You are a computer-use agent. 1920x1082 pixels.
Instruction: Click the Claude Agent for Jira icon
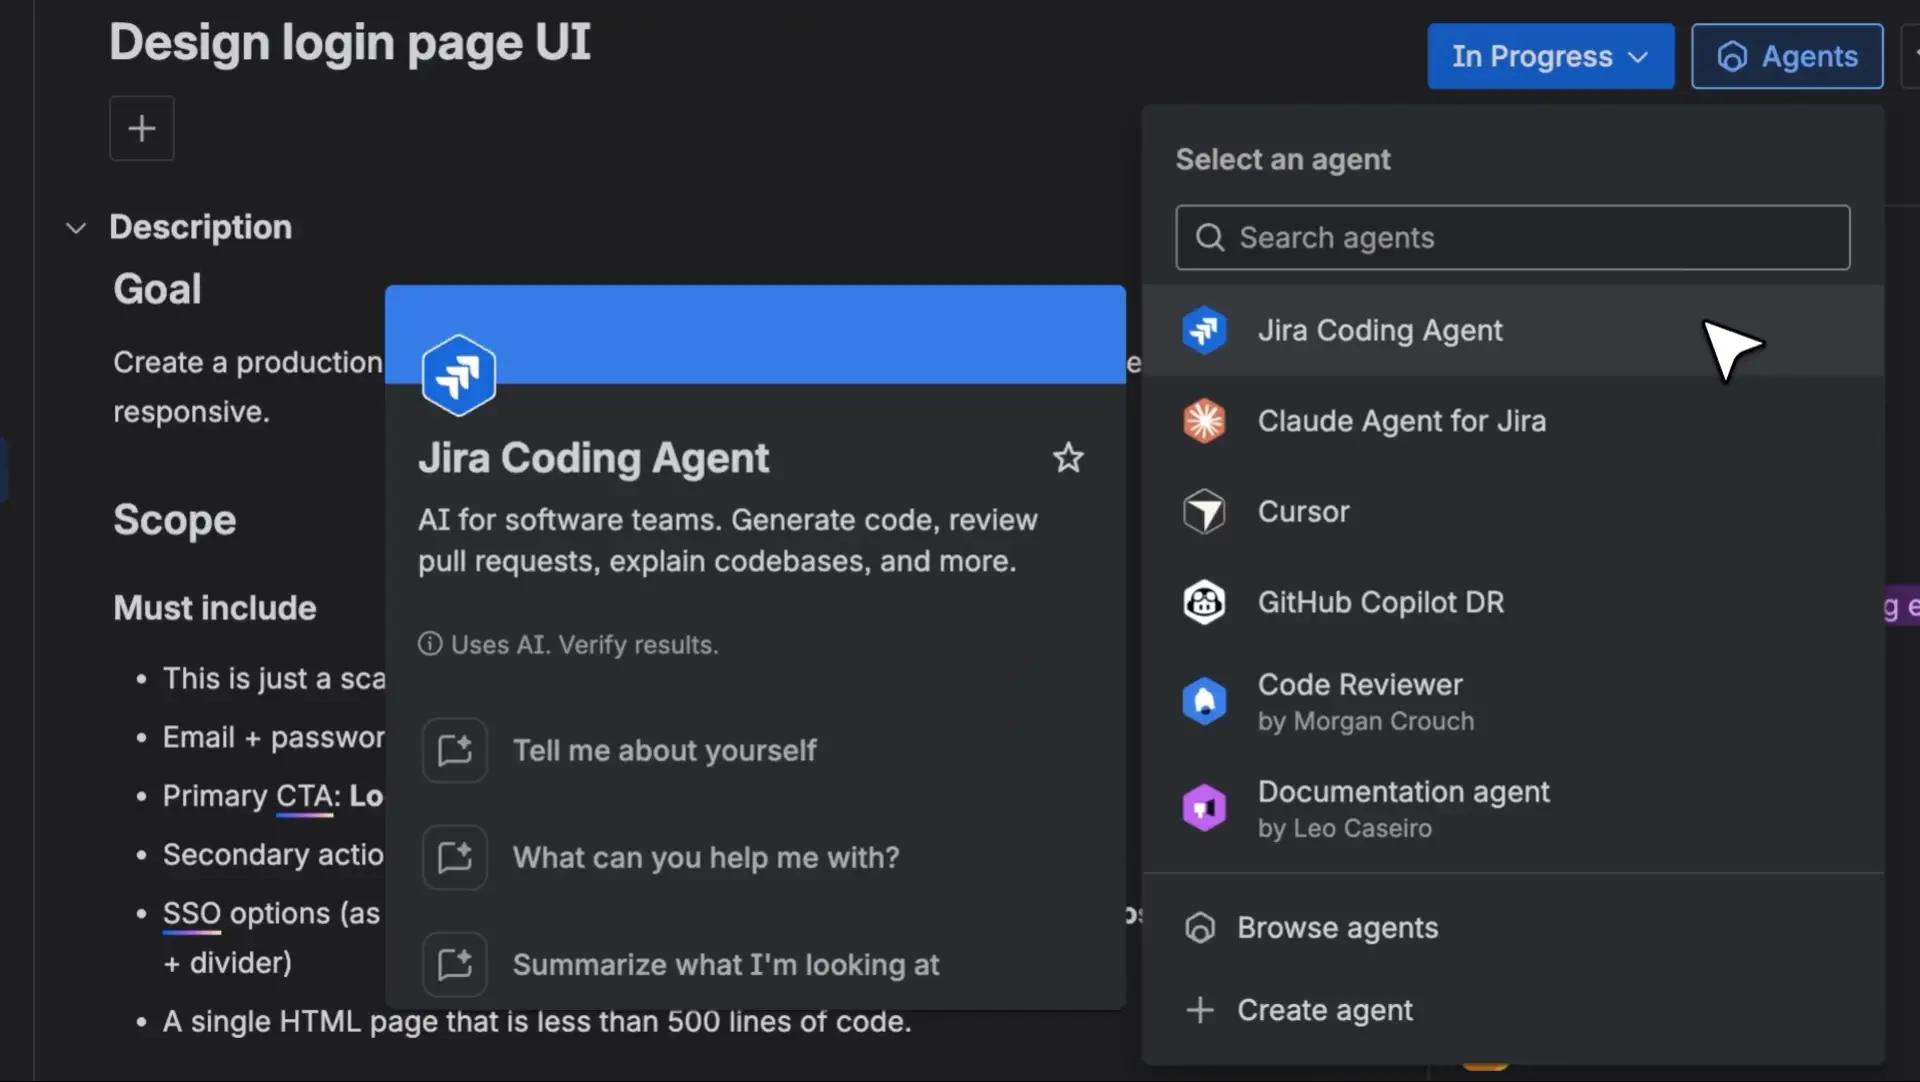[x=1204, y=421]
